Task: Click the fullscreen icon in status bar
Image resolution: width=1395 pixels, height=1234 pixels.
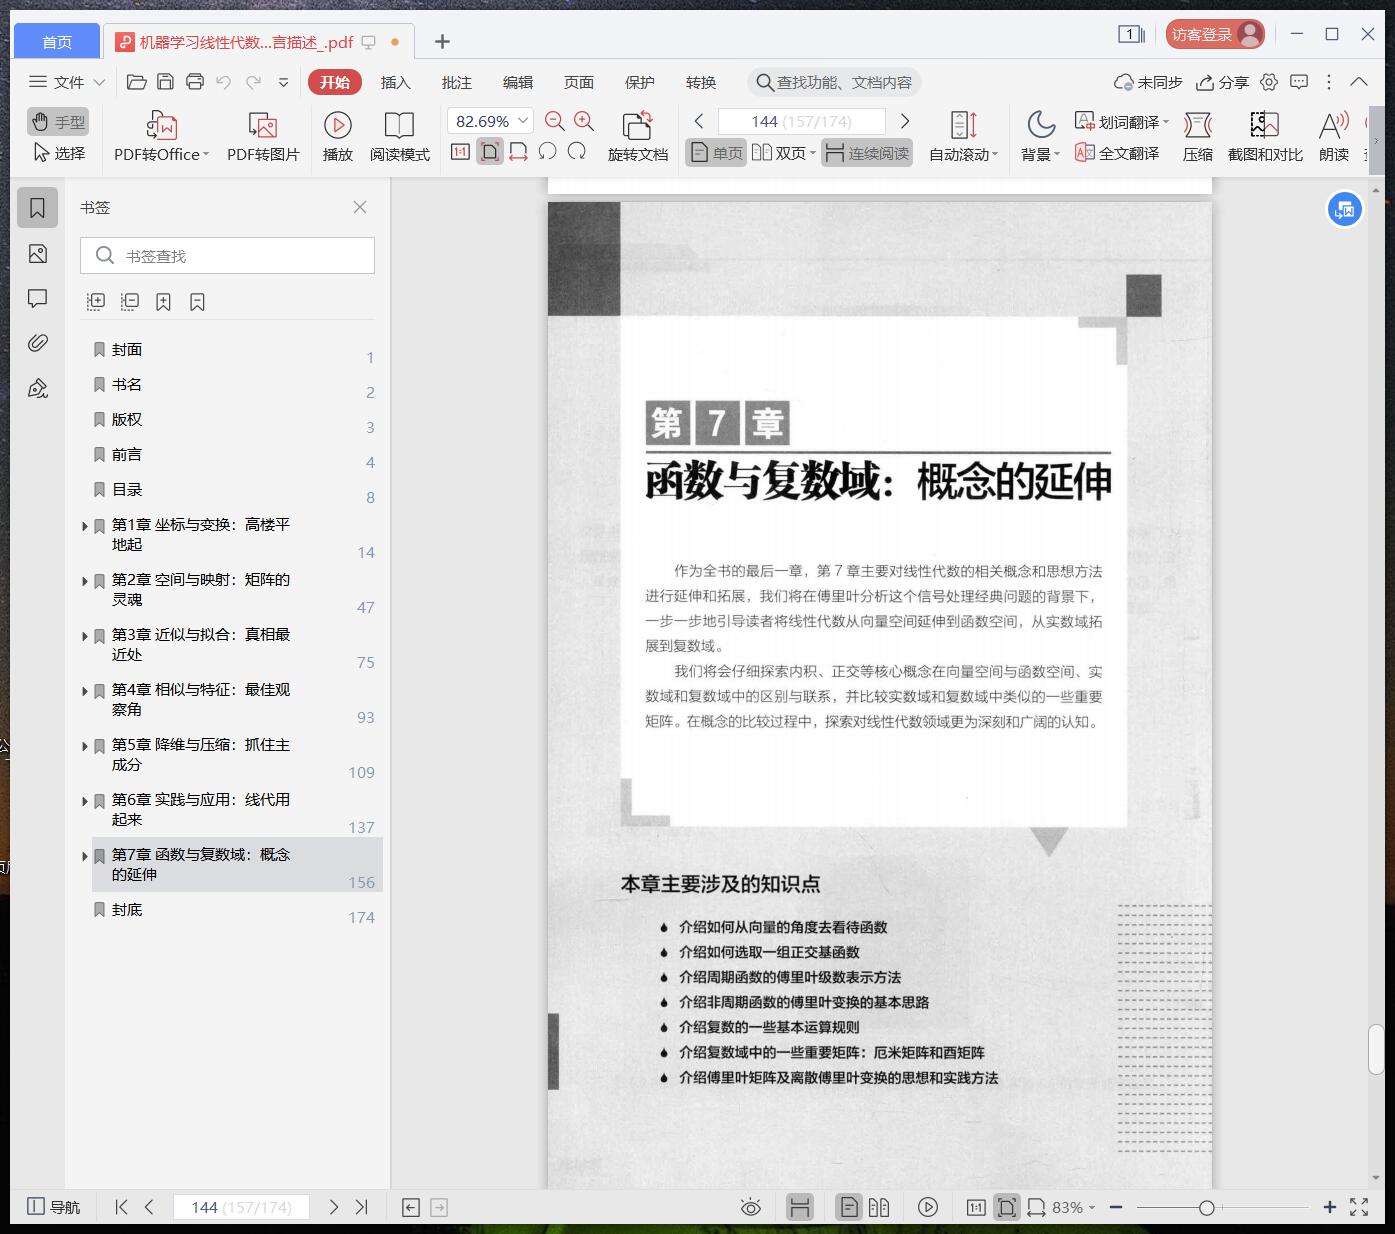Action: point(1359,1207)
